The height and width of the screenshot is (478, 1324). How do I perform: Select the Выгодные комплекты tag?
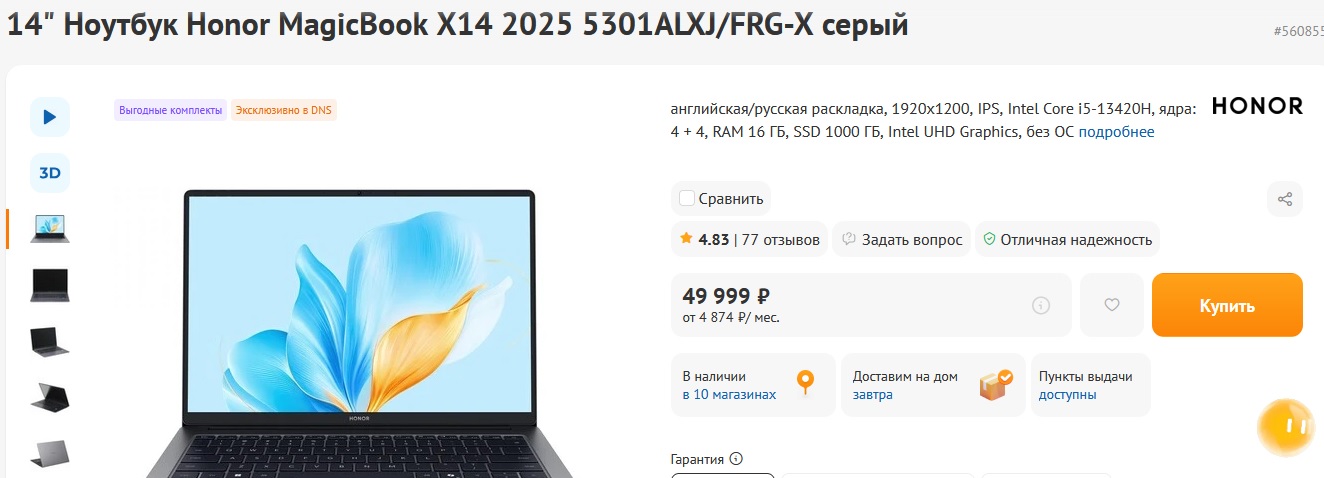pos(171,110)
